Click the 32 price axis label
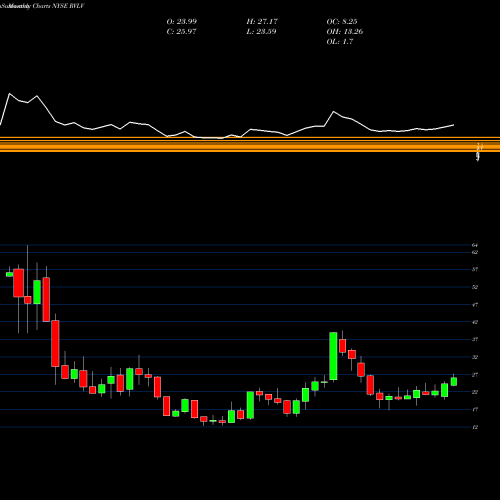This screenshot has width=500, height=500. point(475,357)
